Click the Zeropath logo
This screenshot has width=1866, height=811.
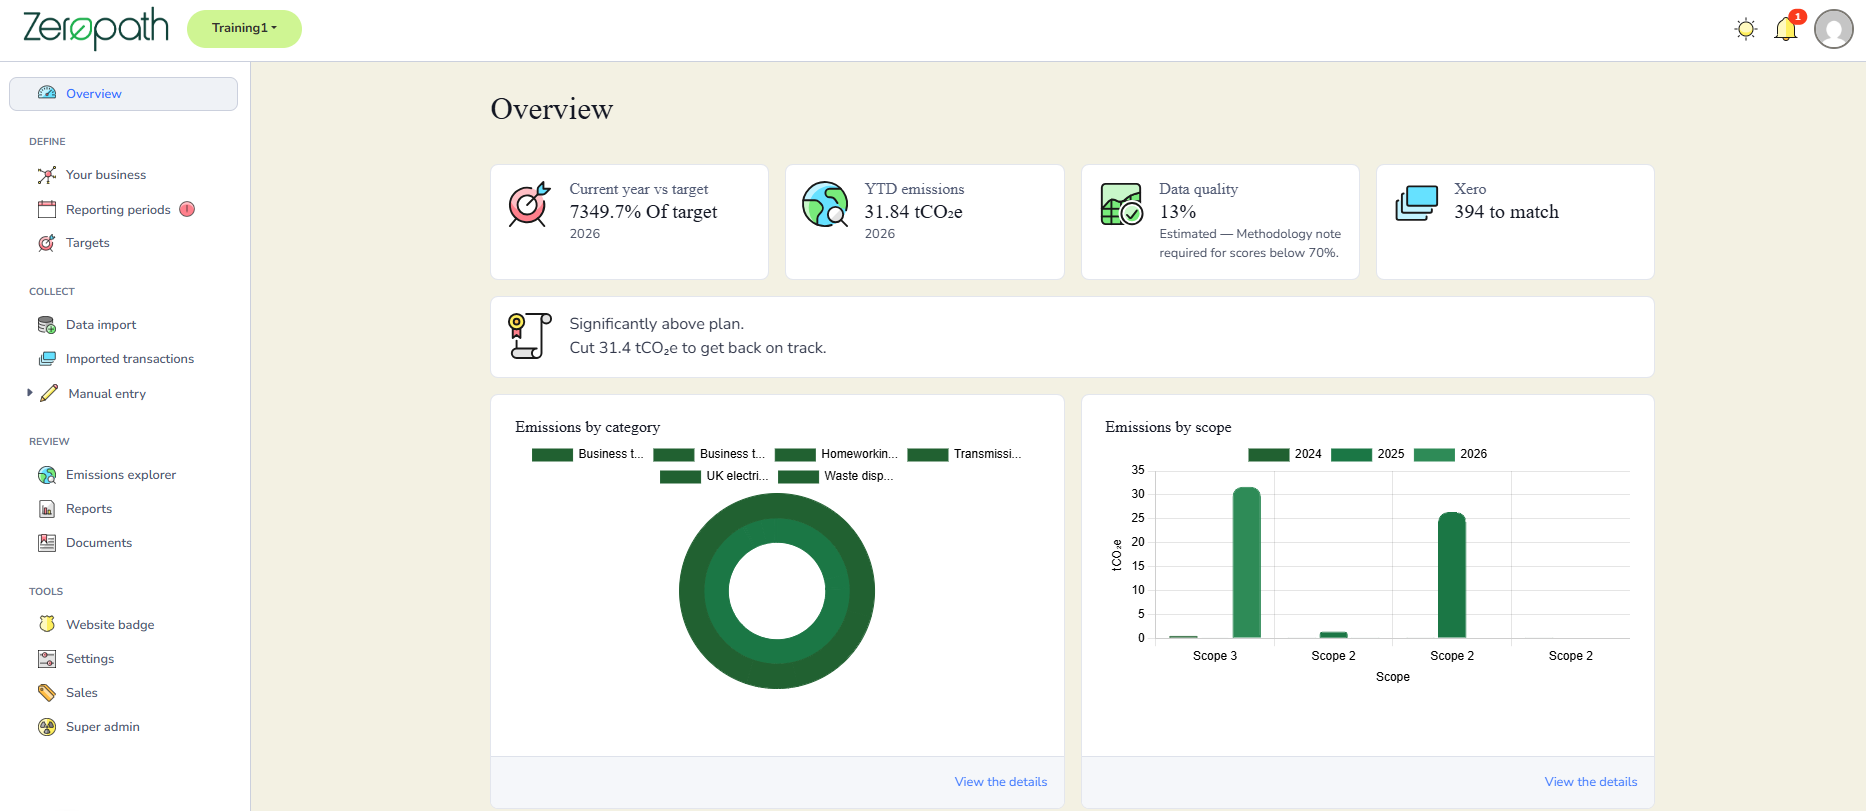coord(96,28)
